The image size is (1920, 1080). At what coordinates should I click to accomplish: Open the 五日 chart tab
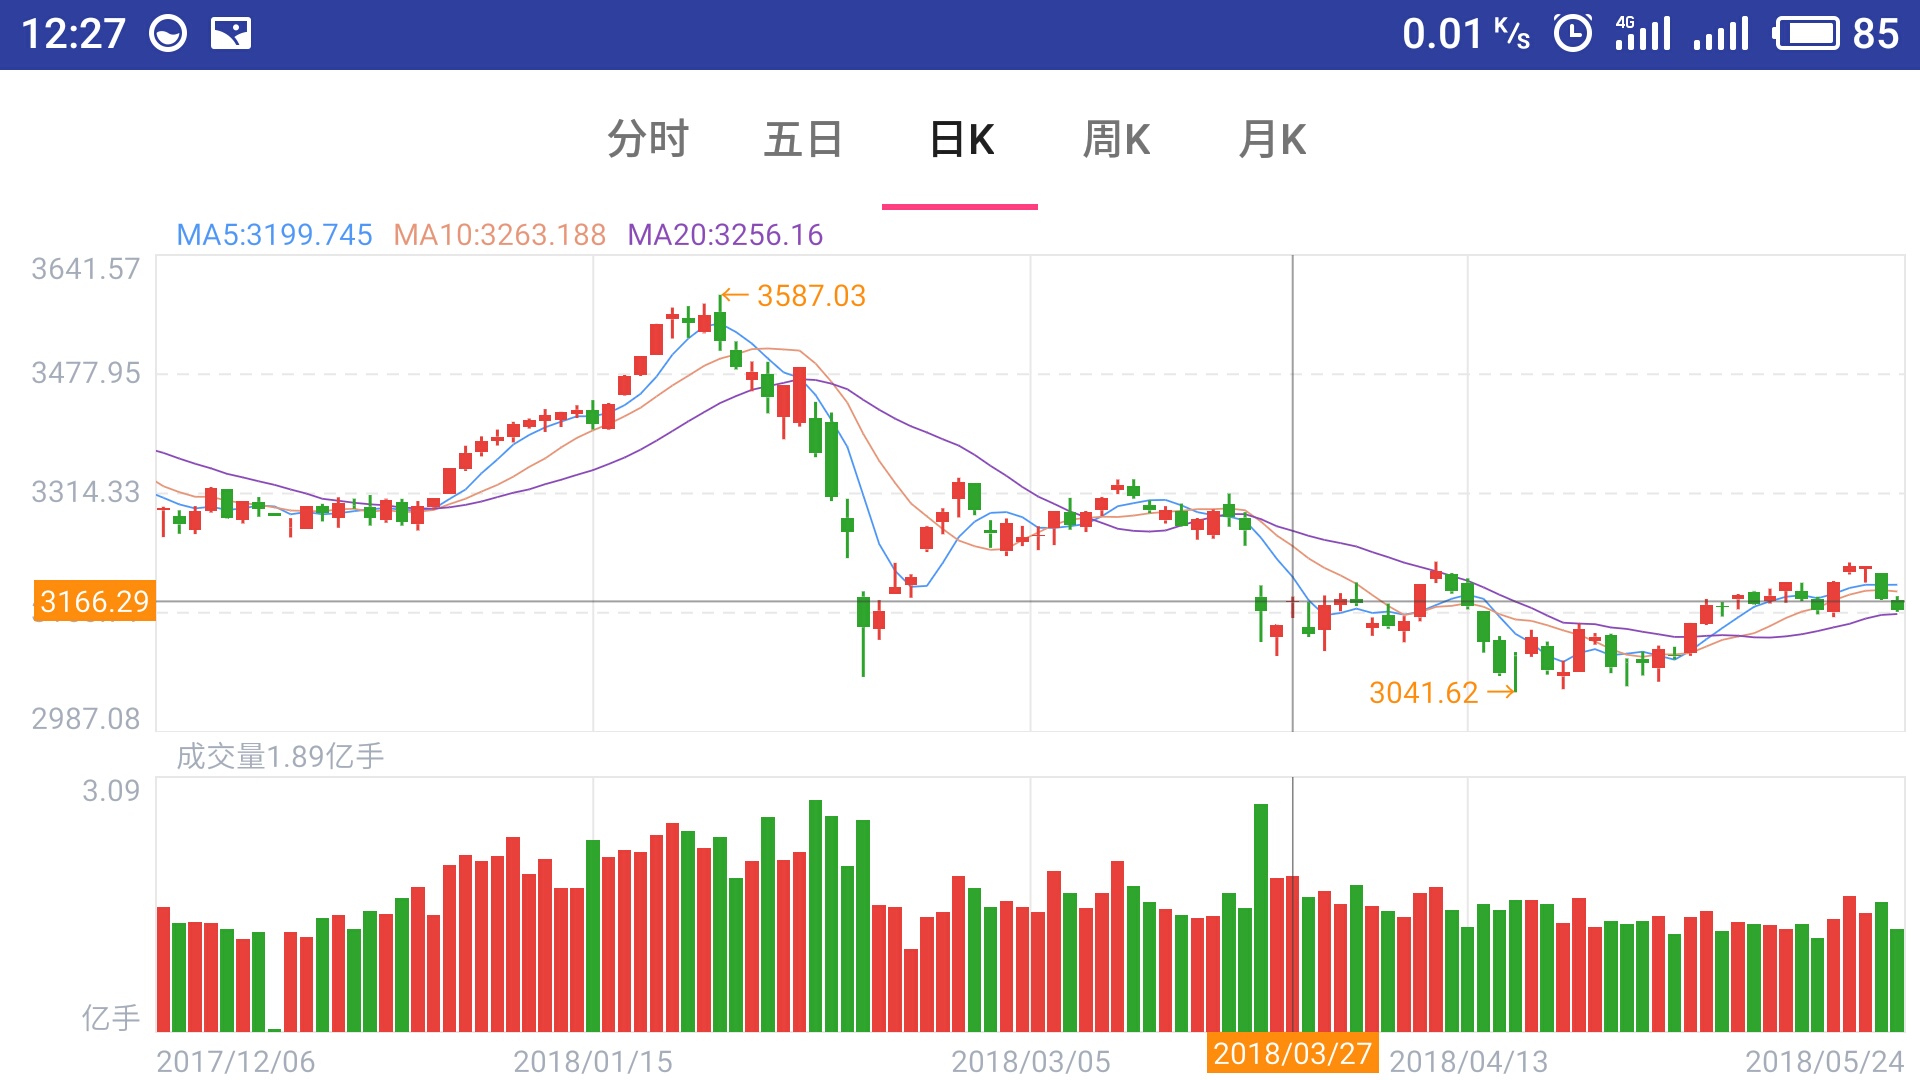(x=803, y=139)
